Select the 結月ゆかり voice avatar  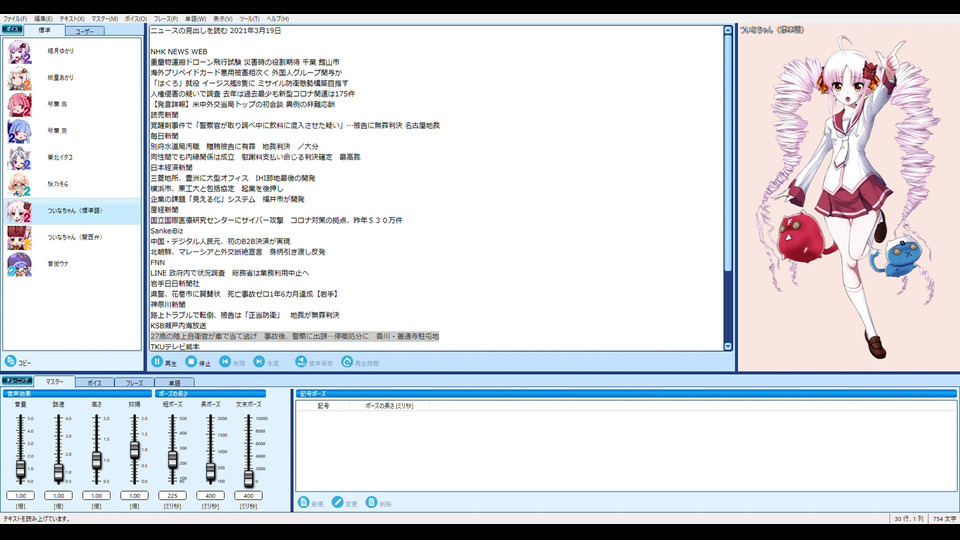20,52
